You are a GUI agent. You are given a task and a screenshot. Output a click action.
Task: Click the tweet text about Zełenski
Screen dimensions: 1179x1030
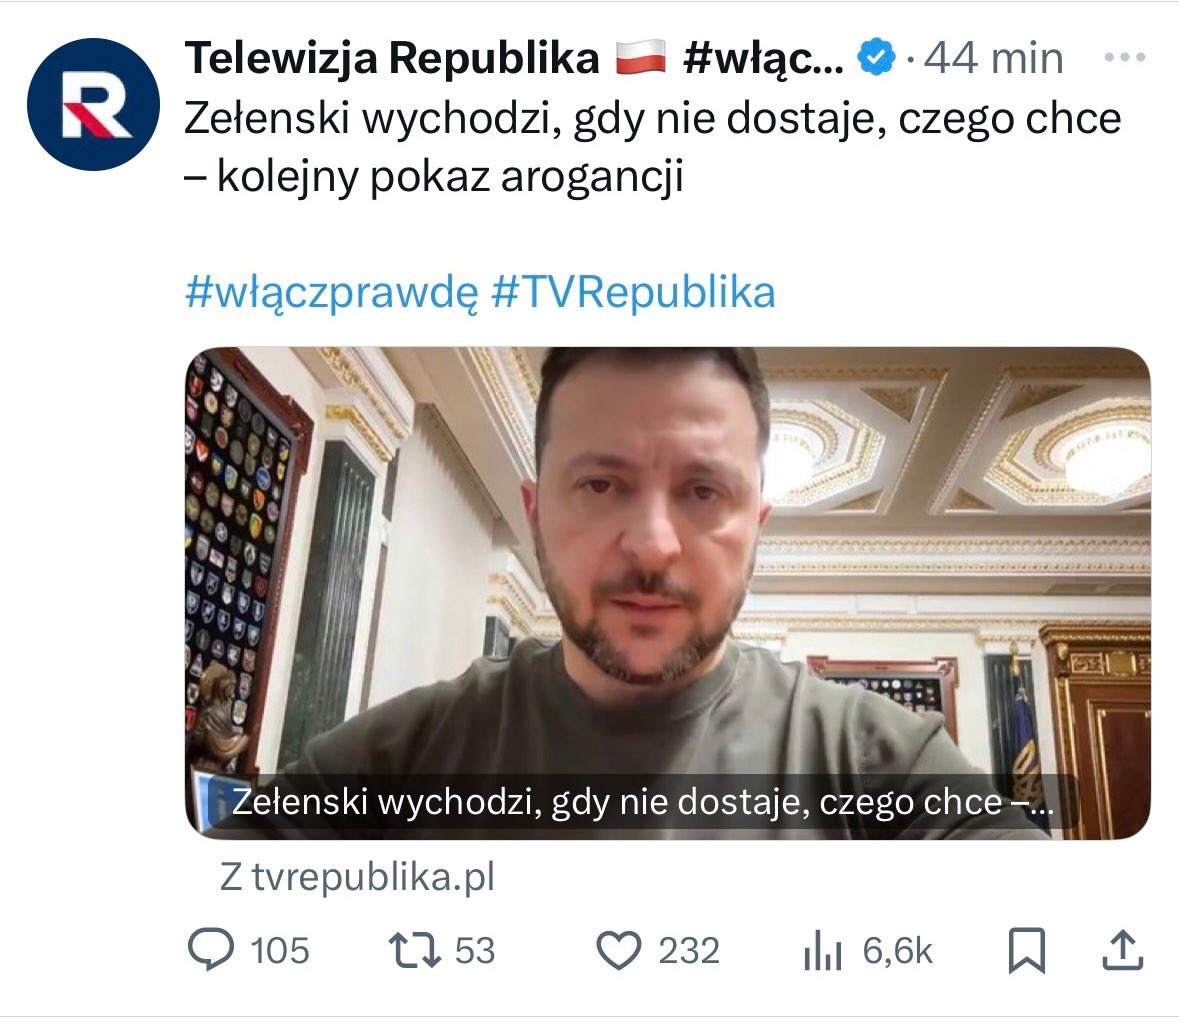coord(653,147)
